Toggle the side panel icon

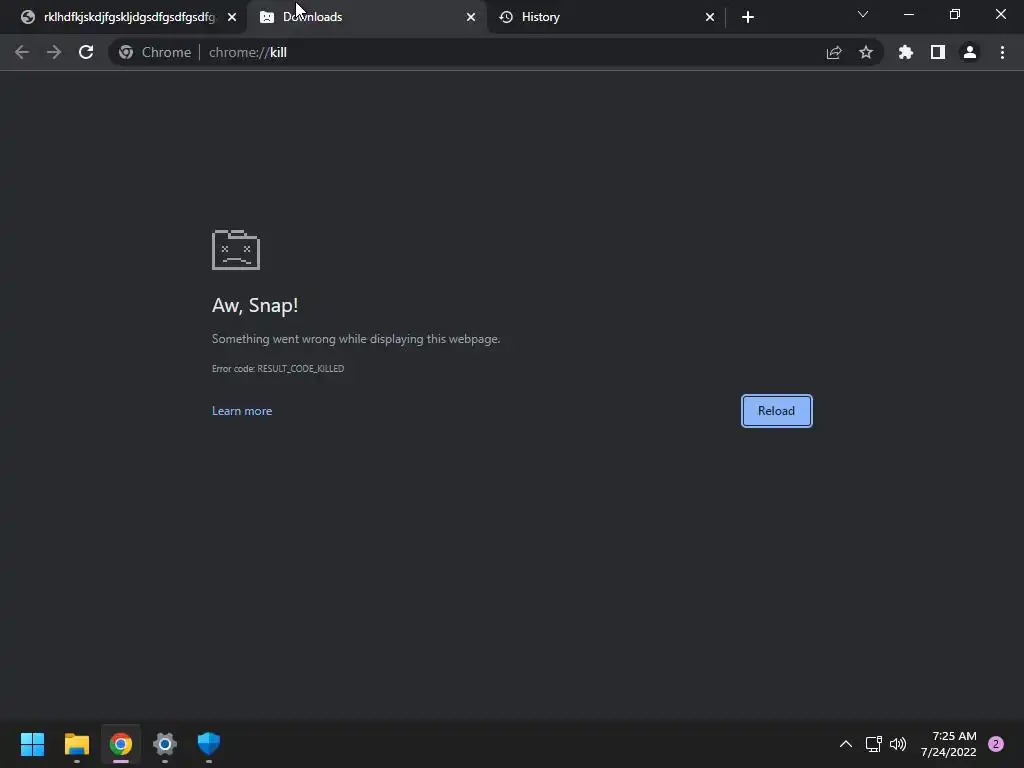pyautogui.click(x=938, y=52)
